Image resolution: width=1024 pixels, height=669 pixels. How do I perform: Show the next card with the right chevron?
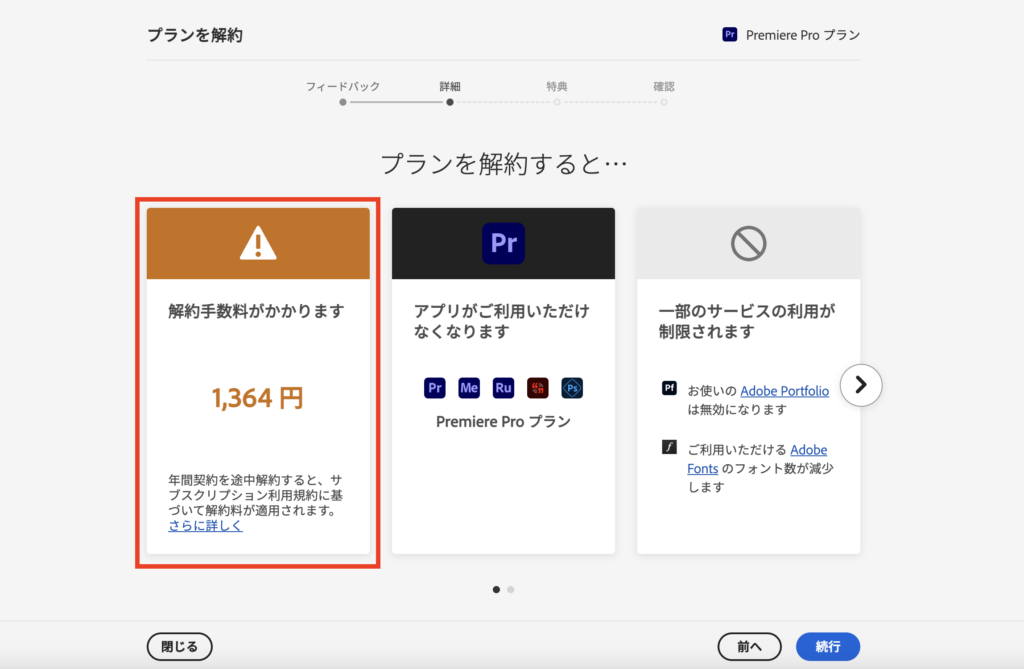click(x=861, y=385)
